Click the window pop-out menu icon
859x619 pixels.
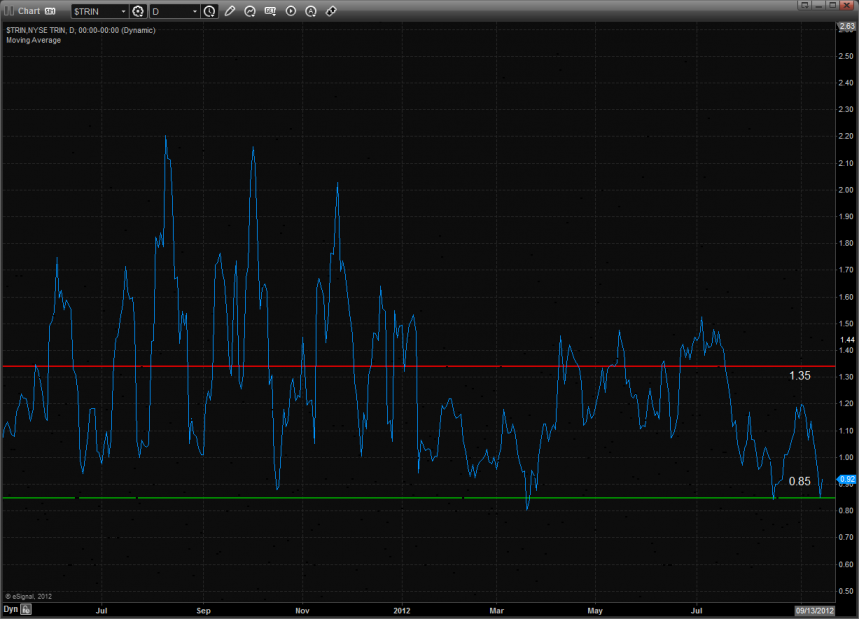tap(804, 5)
